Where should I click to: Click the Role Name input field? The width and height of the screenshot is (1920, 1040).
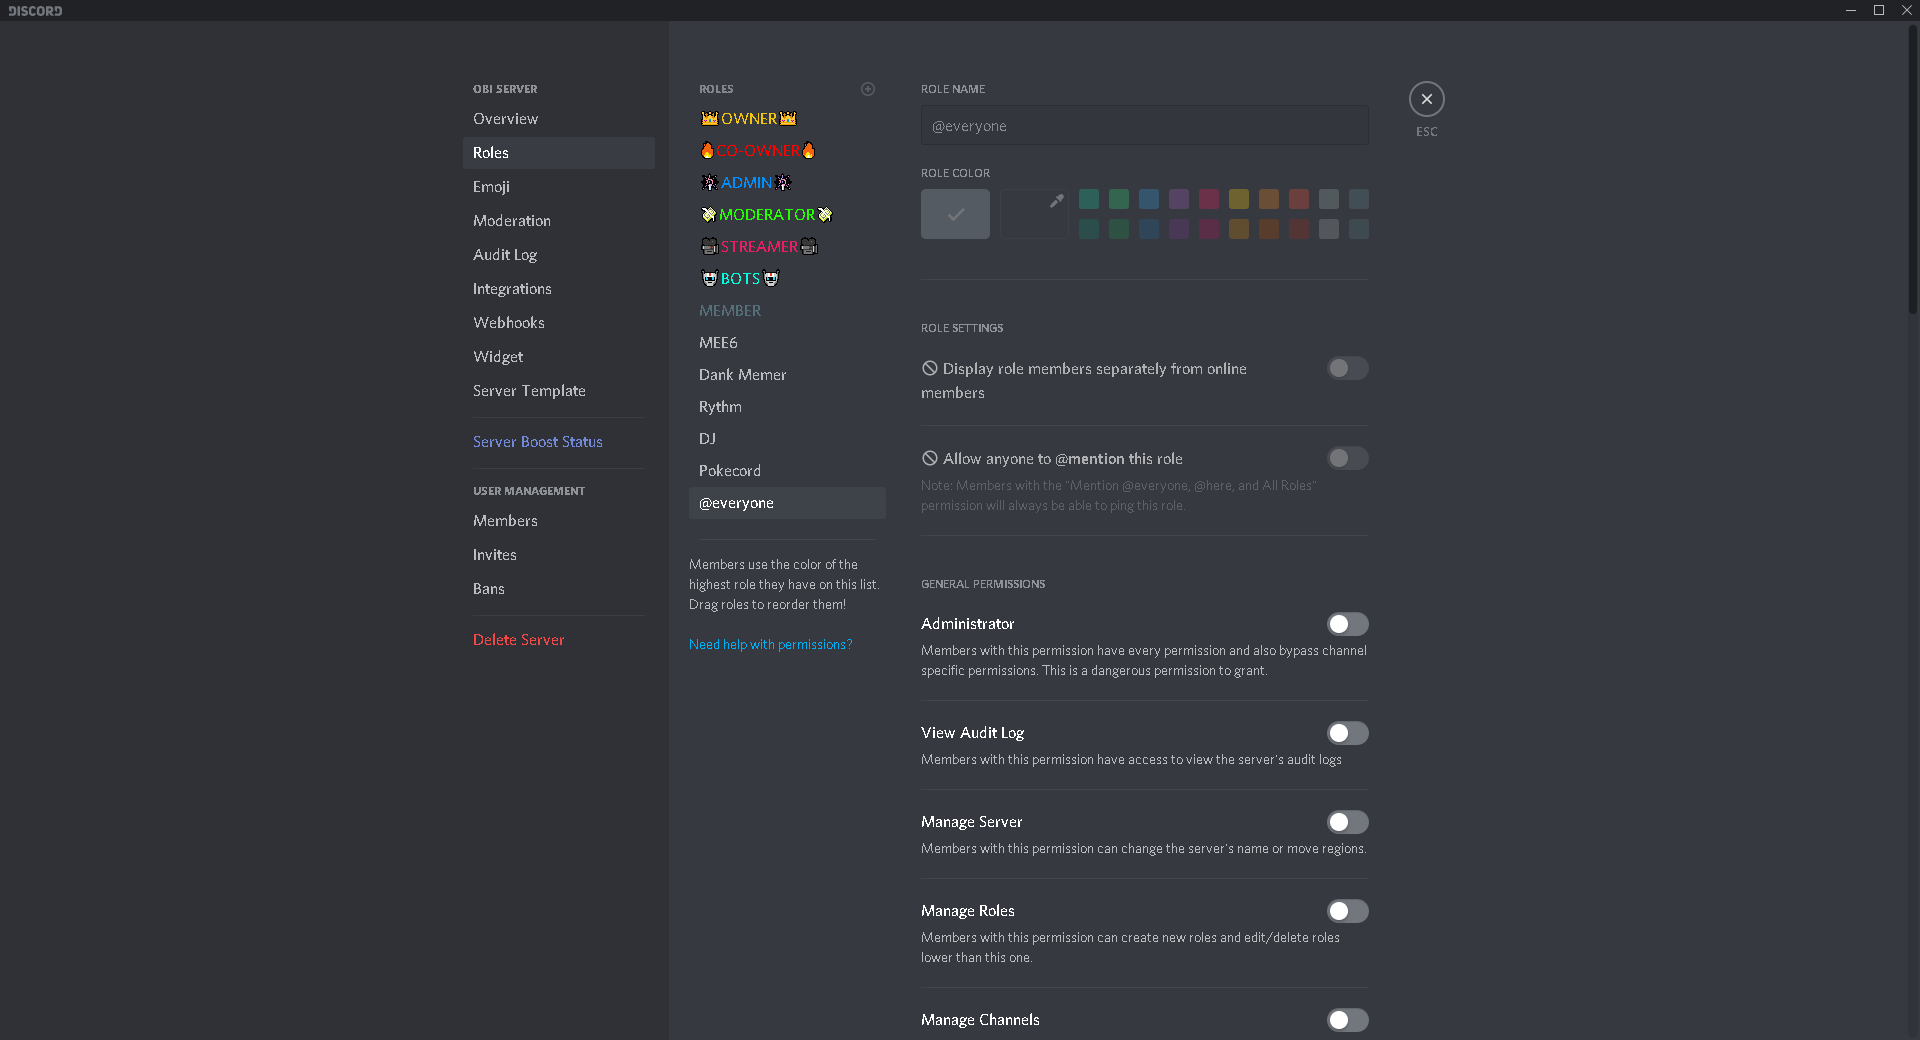[1144, 125]
